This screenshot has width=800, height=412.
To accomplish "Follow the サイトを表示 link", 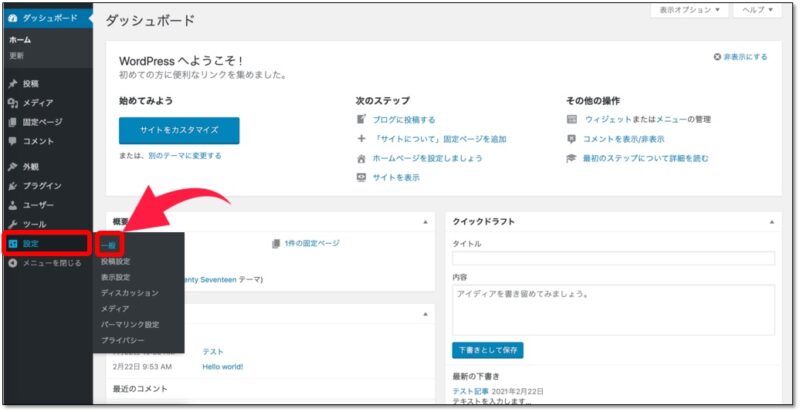I will click(x=396, y=177).
